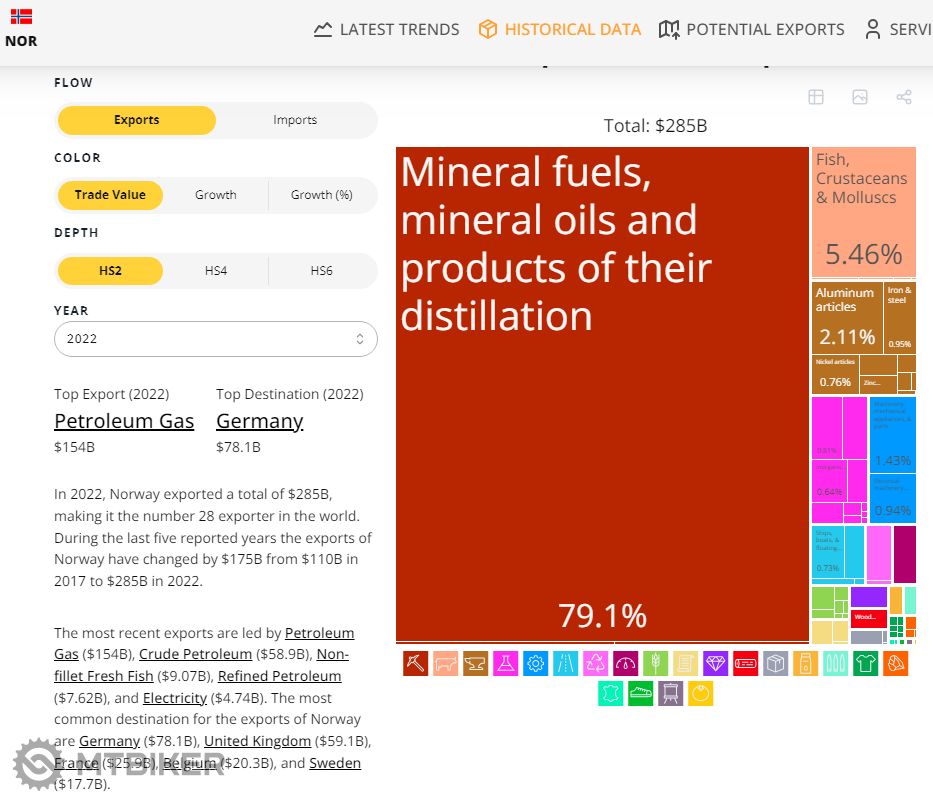The height and width of the screenshot is (801, 933).
Task: Open the Latest Trends tab
Action: [386, 29]
